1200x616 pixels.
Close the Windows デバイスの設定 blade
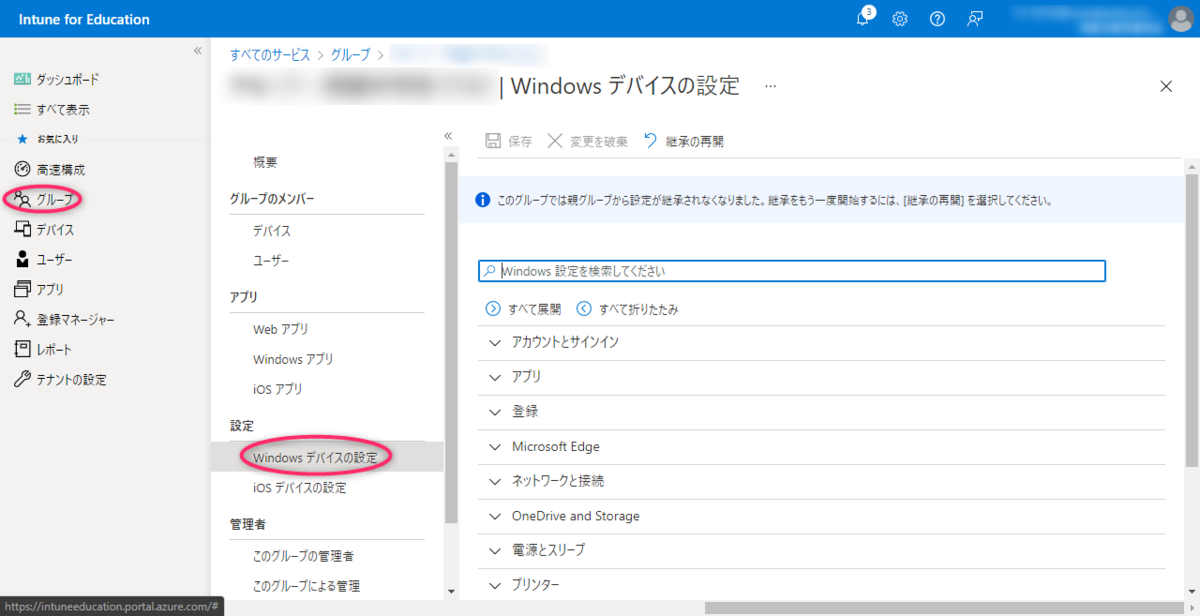point(1166,86)
